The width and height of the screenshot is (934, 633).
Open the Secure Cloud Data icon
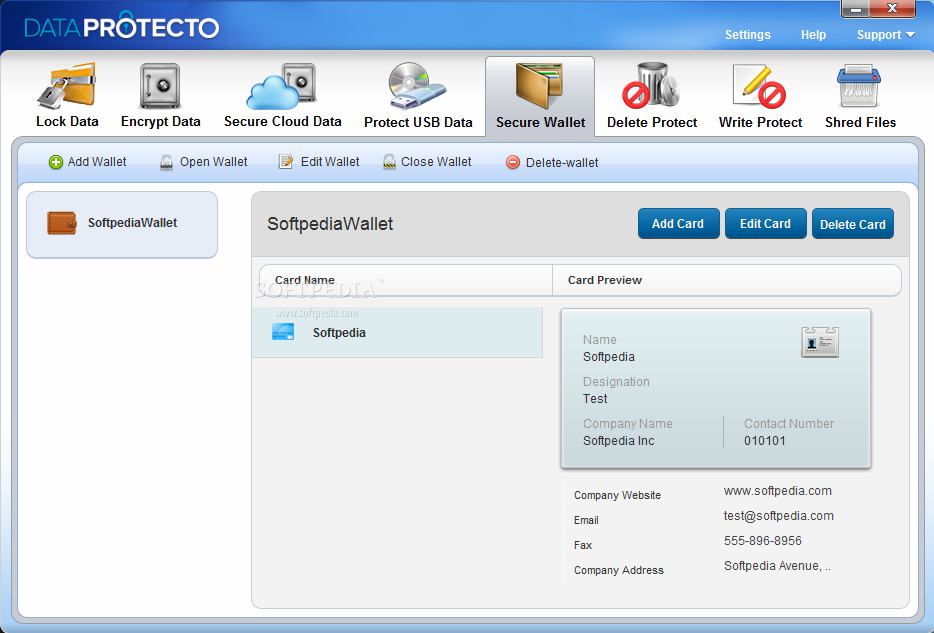coord(282,86)
